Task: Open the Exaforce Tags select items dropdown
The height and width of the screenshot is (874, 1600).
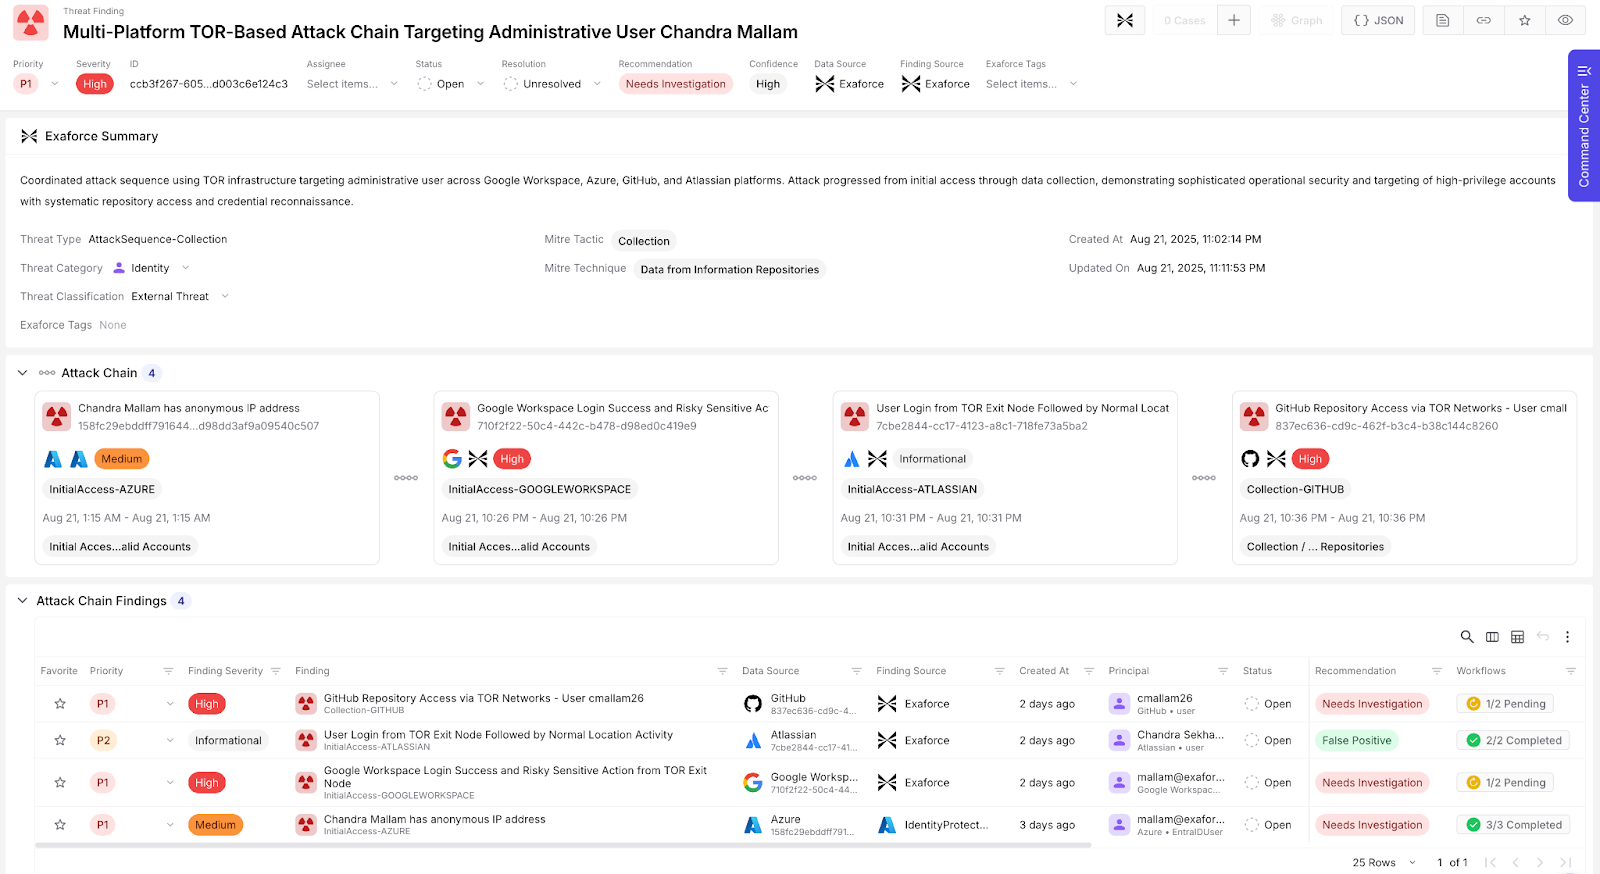Action: tap(1031, 84)
